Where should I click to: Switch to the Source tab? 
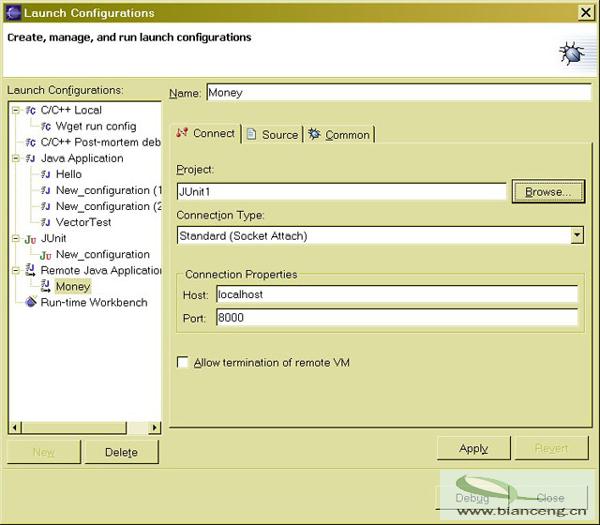(x=272, y=134)
